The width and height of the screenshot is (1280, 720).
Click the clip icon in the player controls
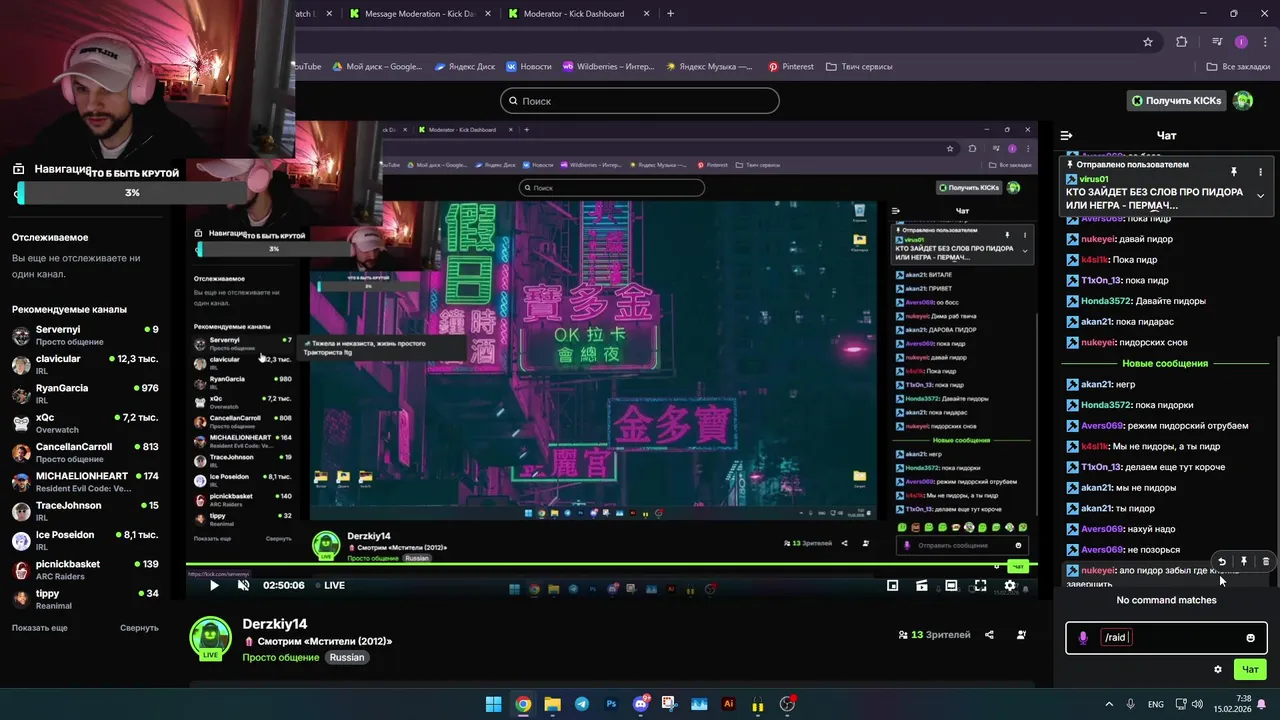pyautogui.click(x=922, y=586)
